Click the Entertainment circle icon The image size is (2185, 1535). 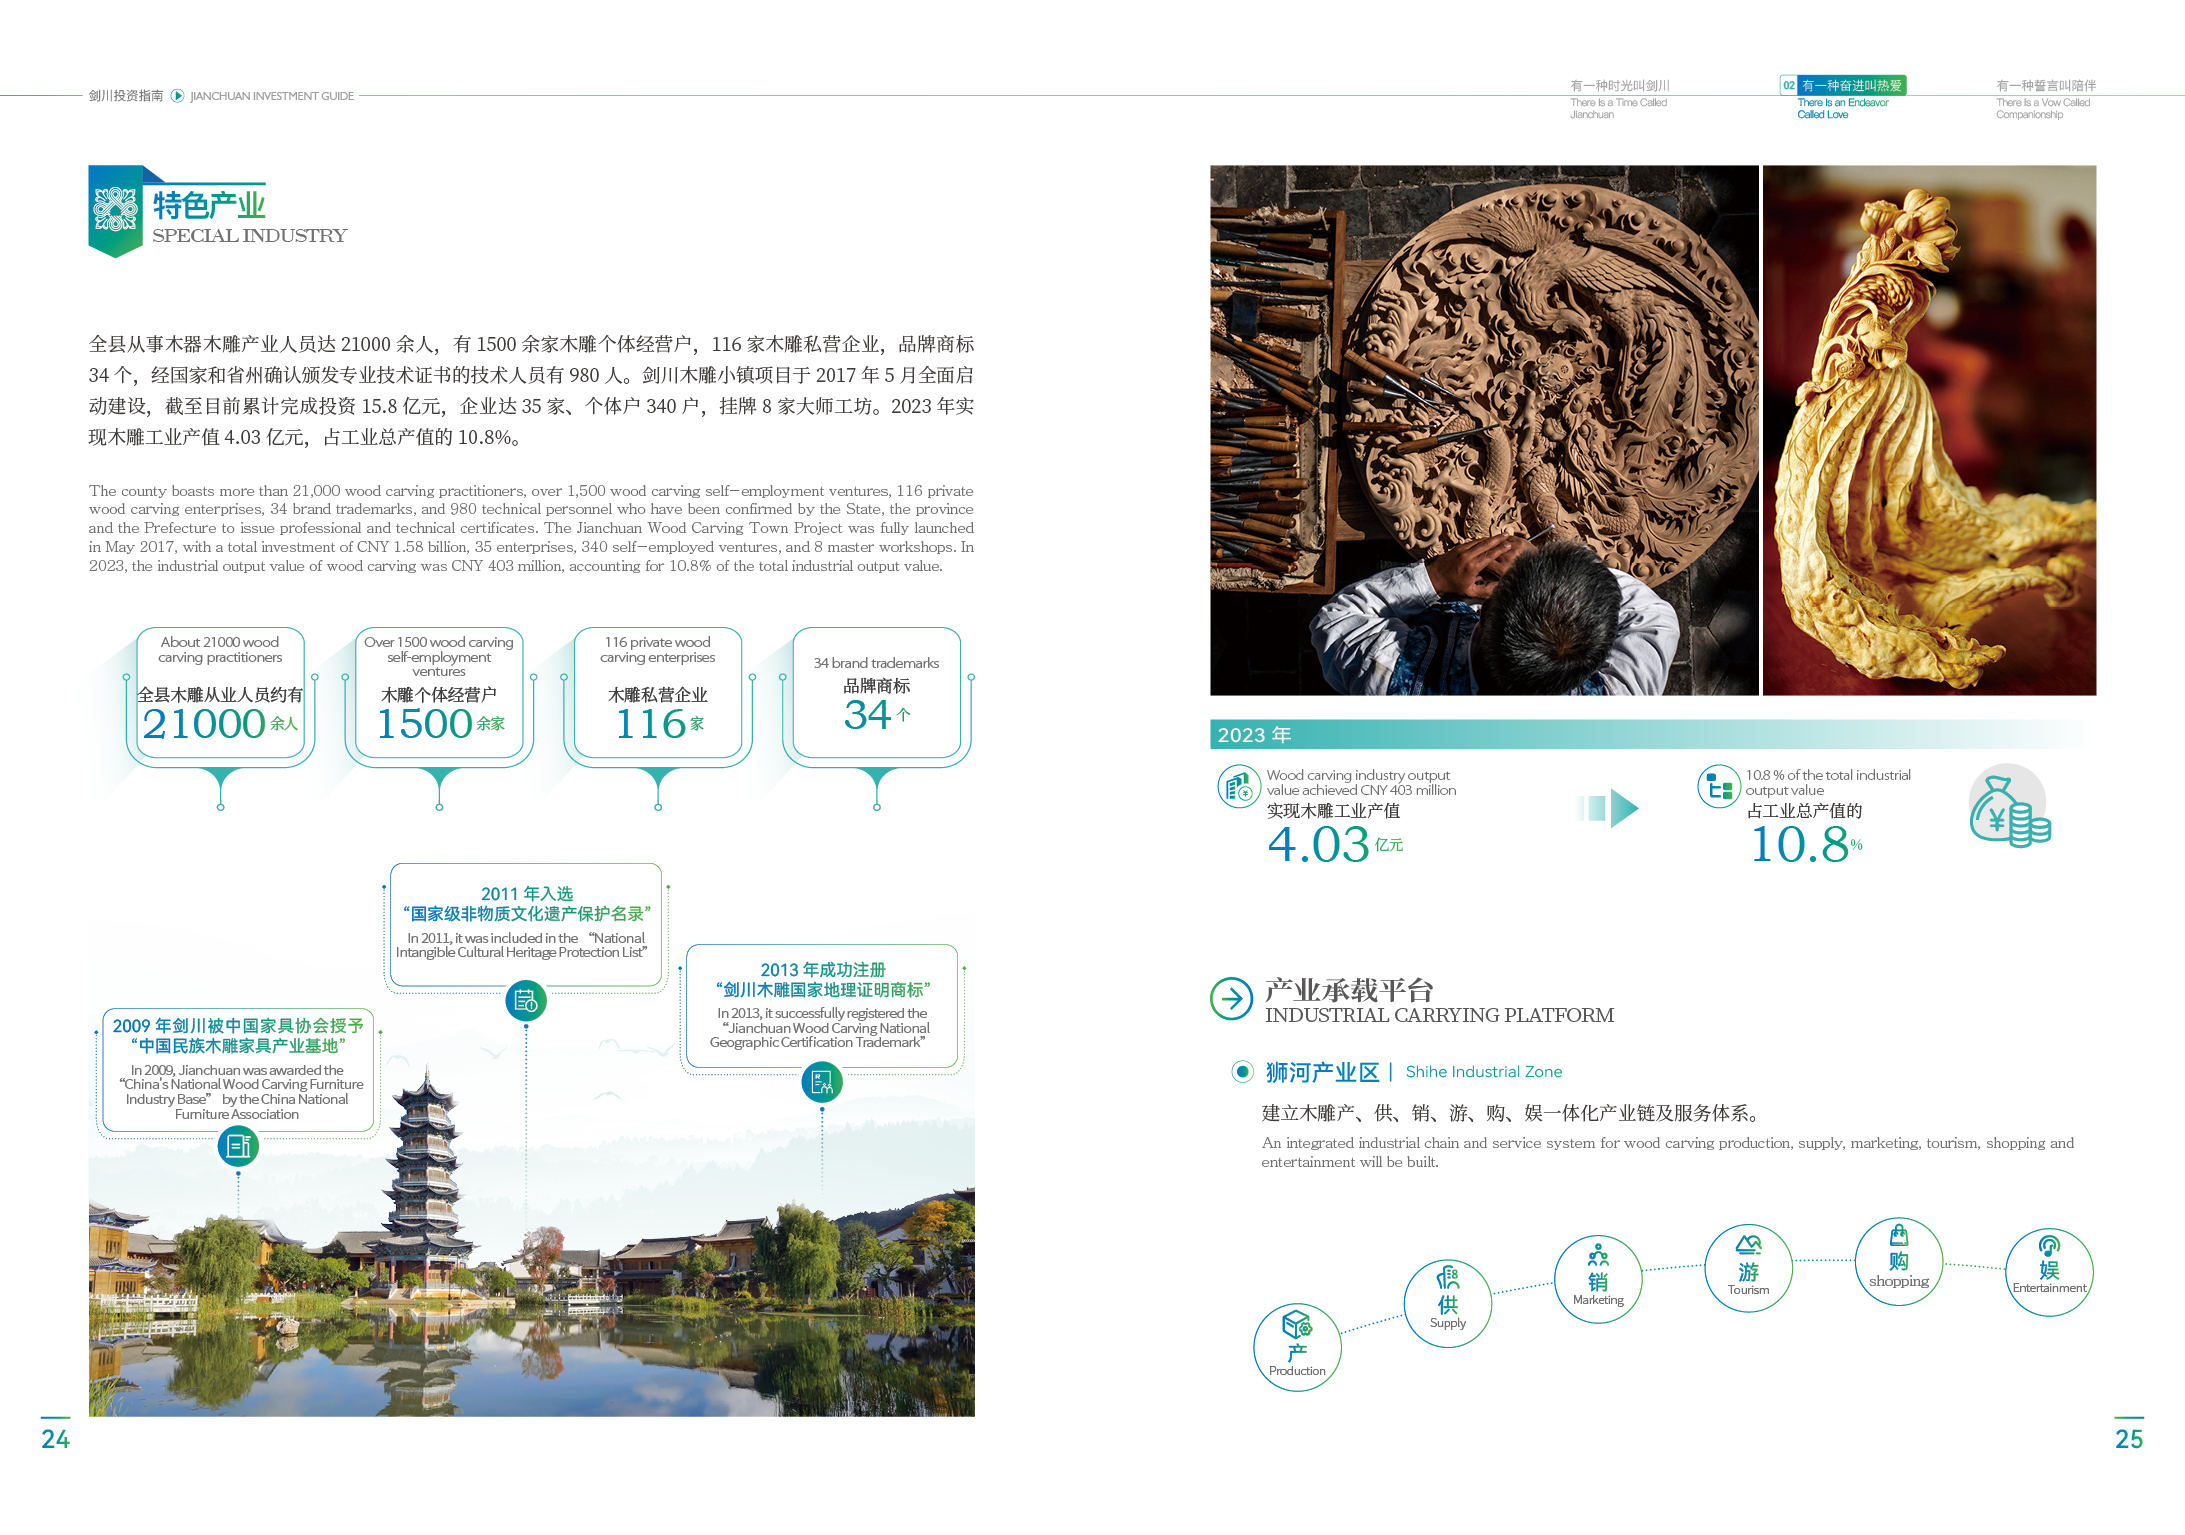tap(2049, 1271)
